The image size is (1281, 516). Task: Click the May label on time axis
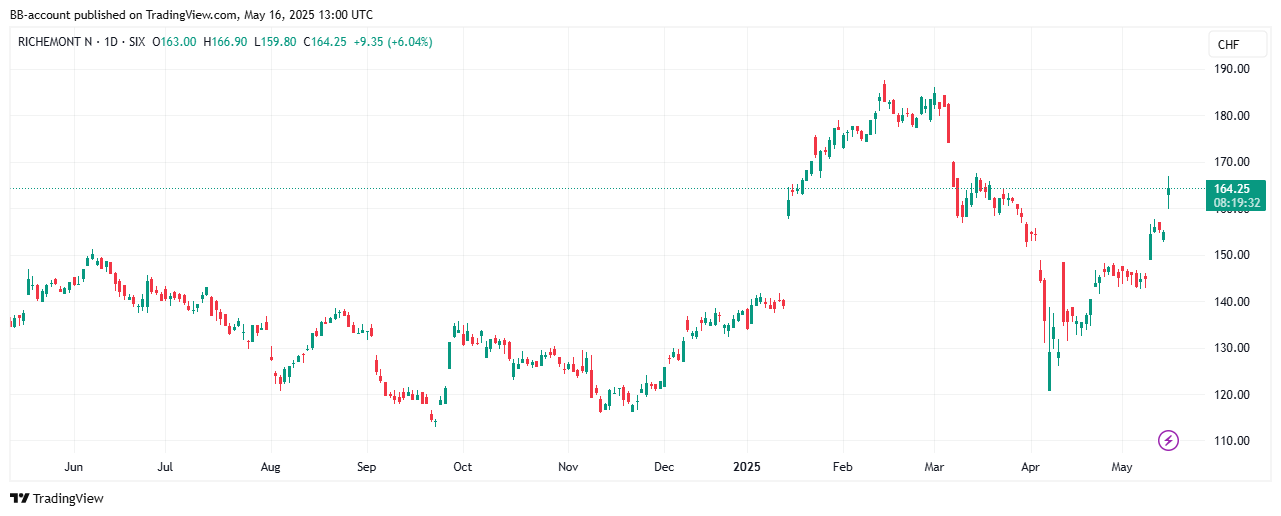coord(1121,467)
